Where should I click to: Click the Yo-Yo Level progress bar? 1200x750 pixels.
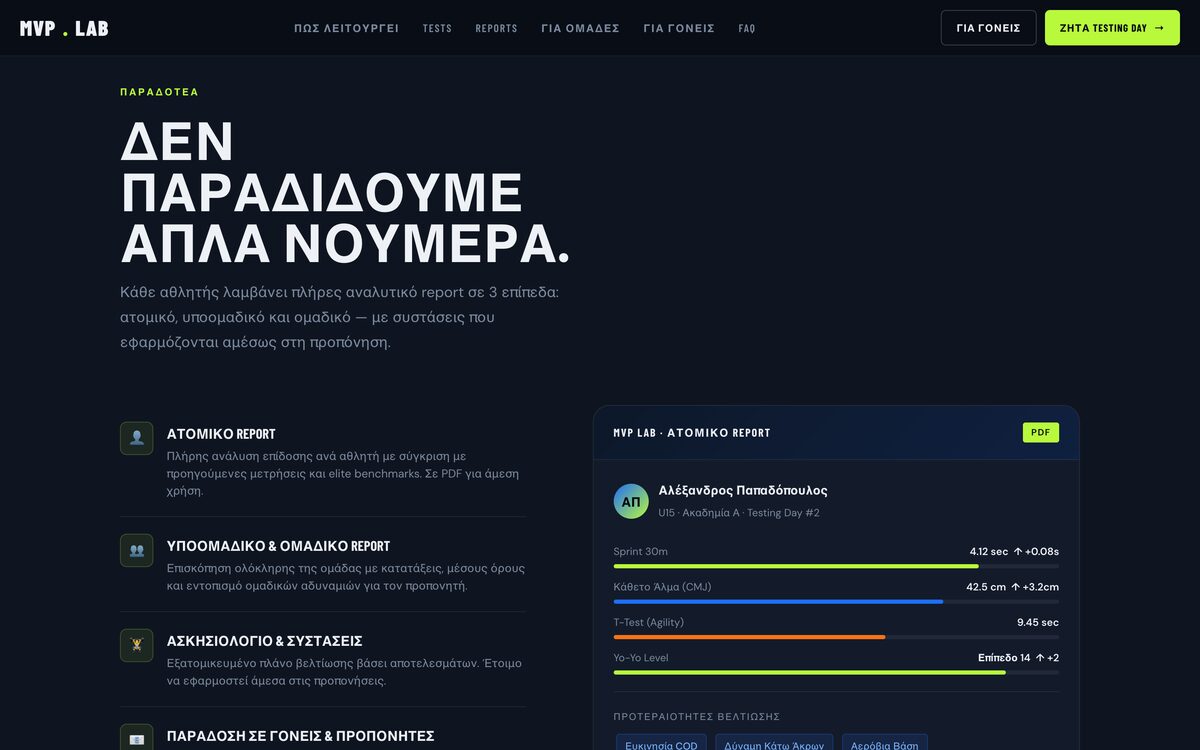[x=836, y=672]
